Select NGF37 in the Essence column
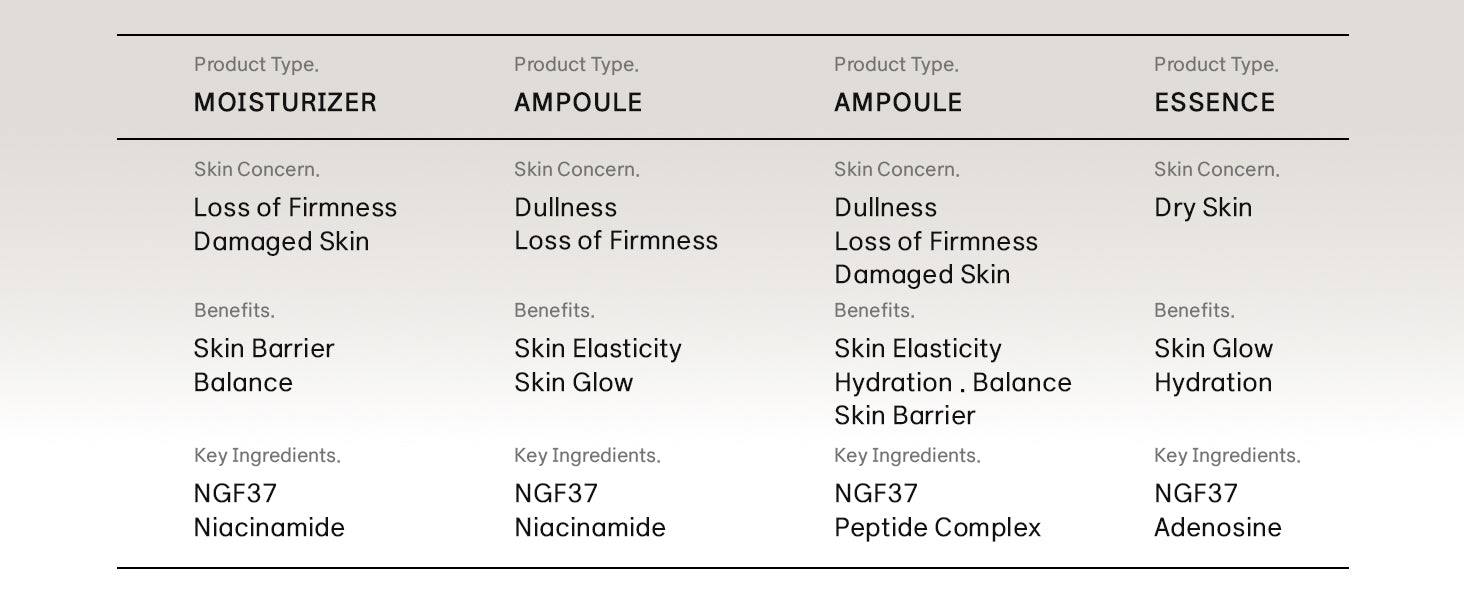Image resolution: width=1464 pixels, height=600 pixels. click(1195, 493)
